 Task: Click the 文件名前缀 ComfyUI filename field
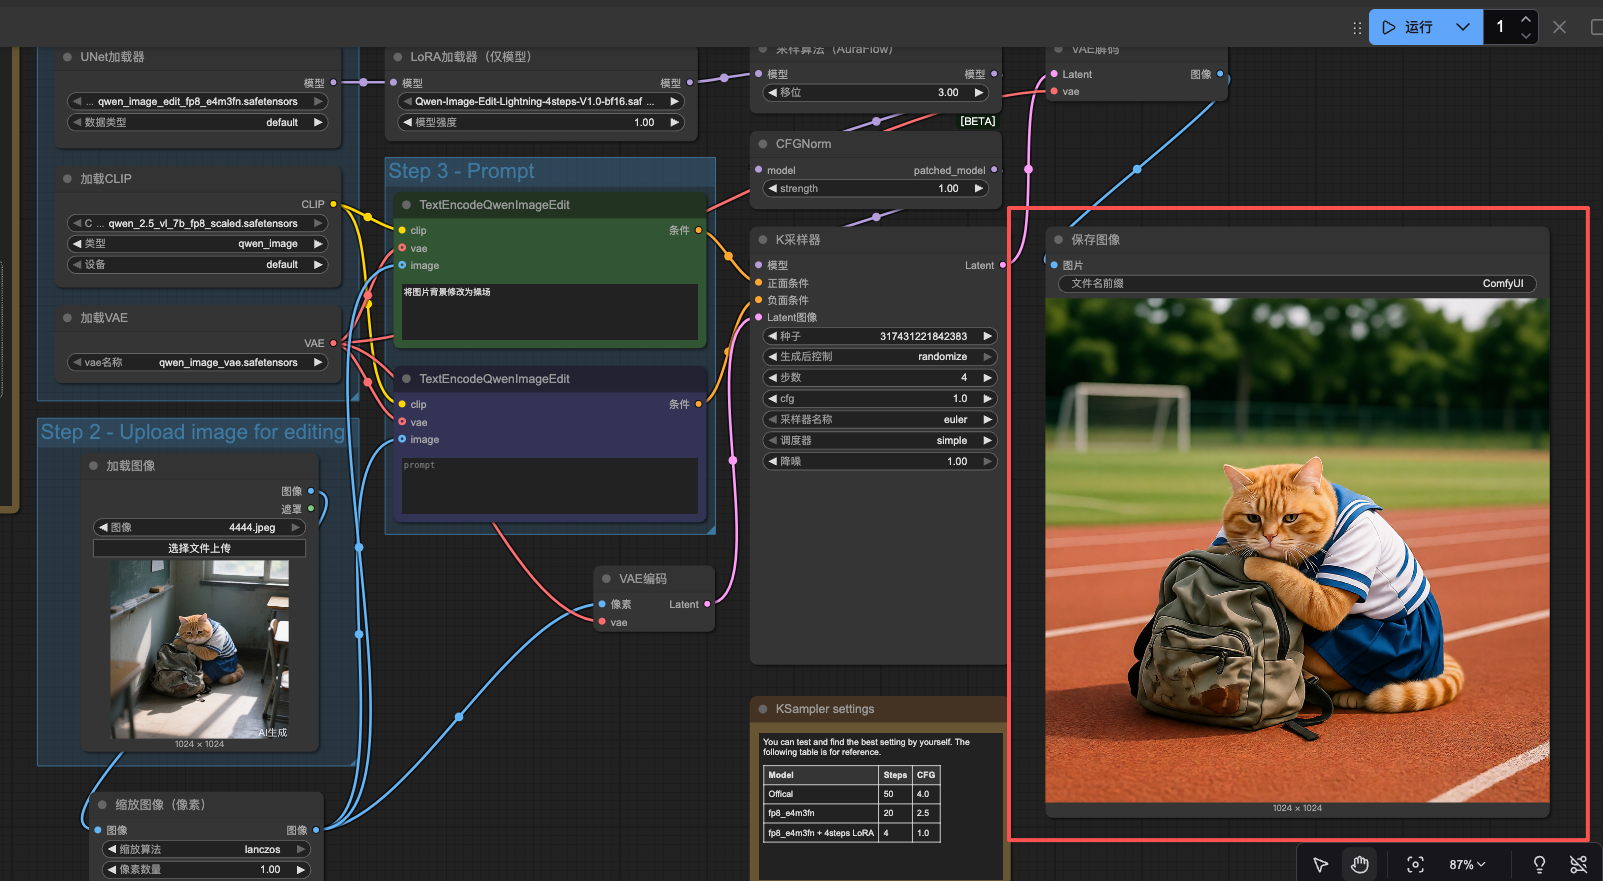(x=1297, y=284)
